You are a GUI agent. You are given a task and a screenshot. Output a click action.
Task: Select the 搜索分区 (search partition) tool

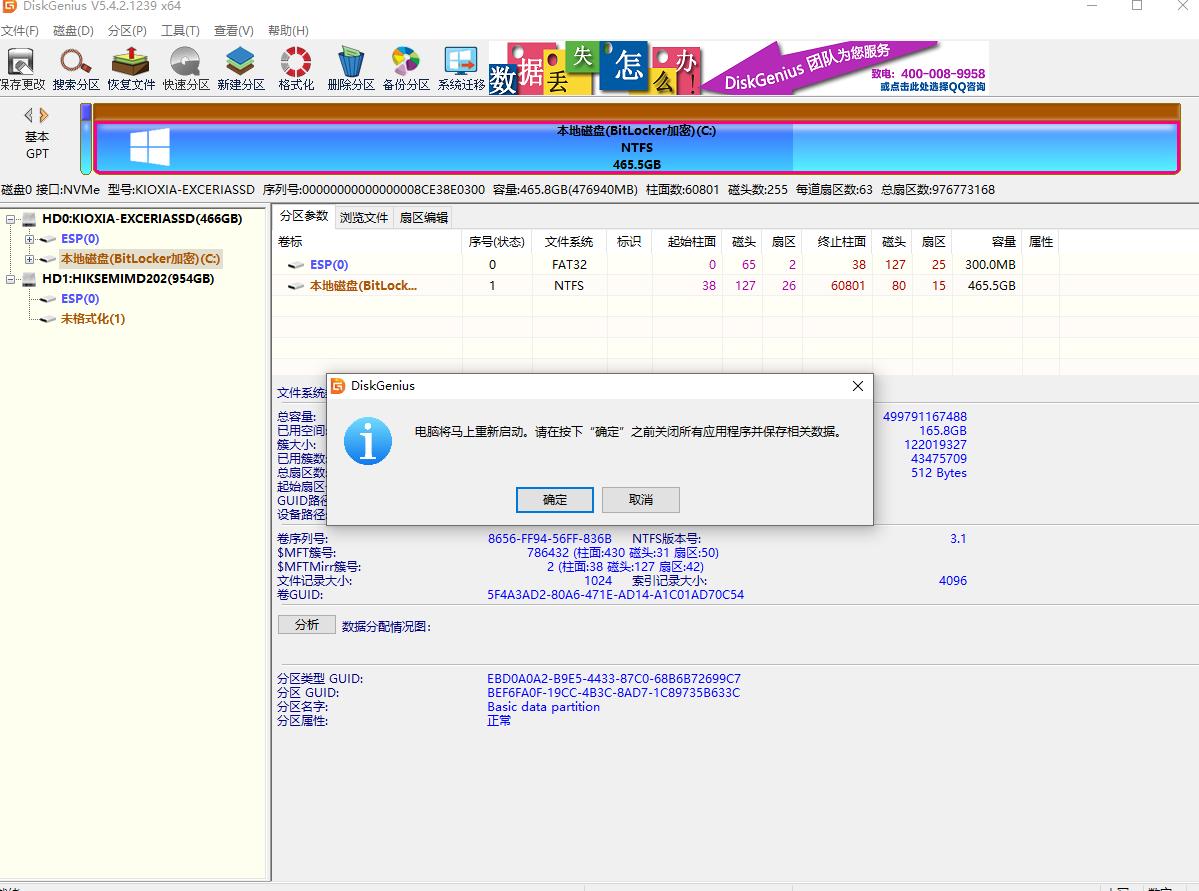[75, 67]
